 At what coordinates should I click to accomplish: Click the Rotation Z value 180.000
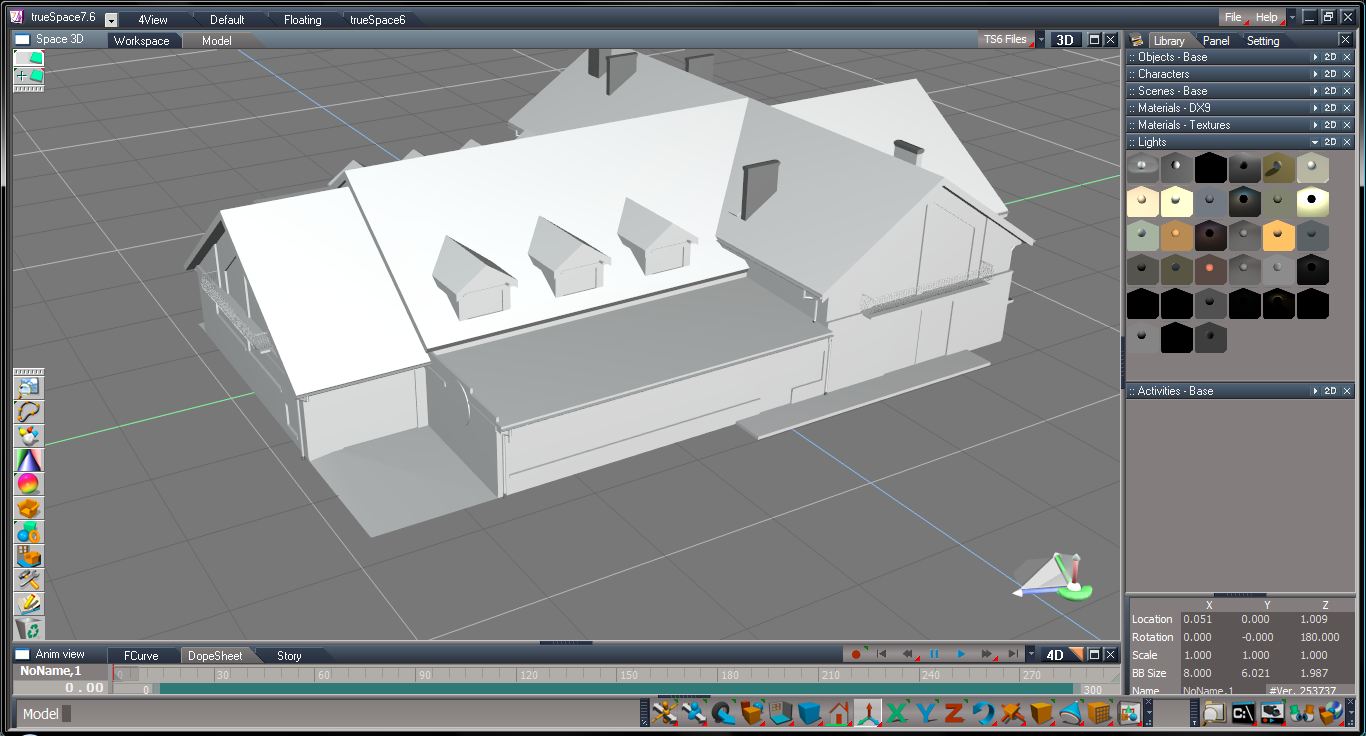1325,637
